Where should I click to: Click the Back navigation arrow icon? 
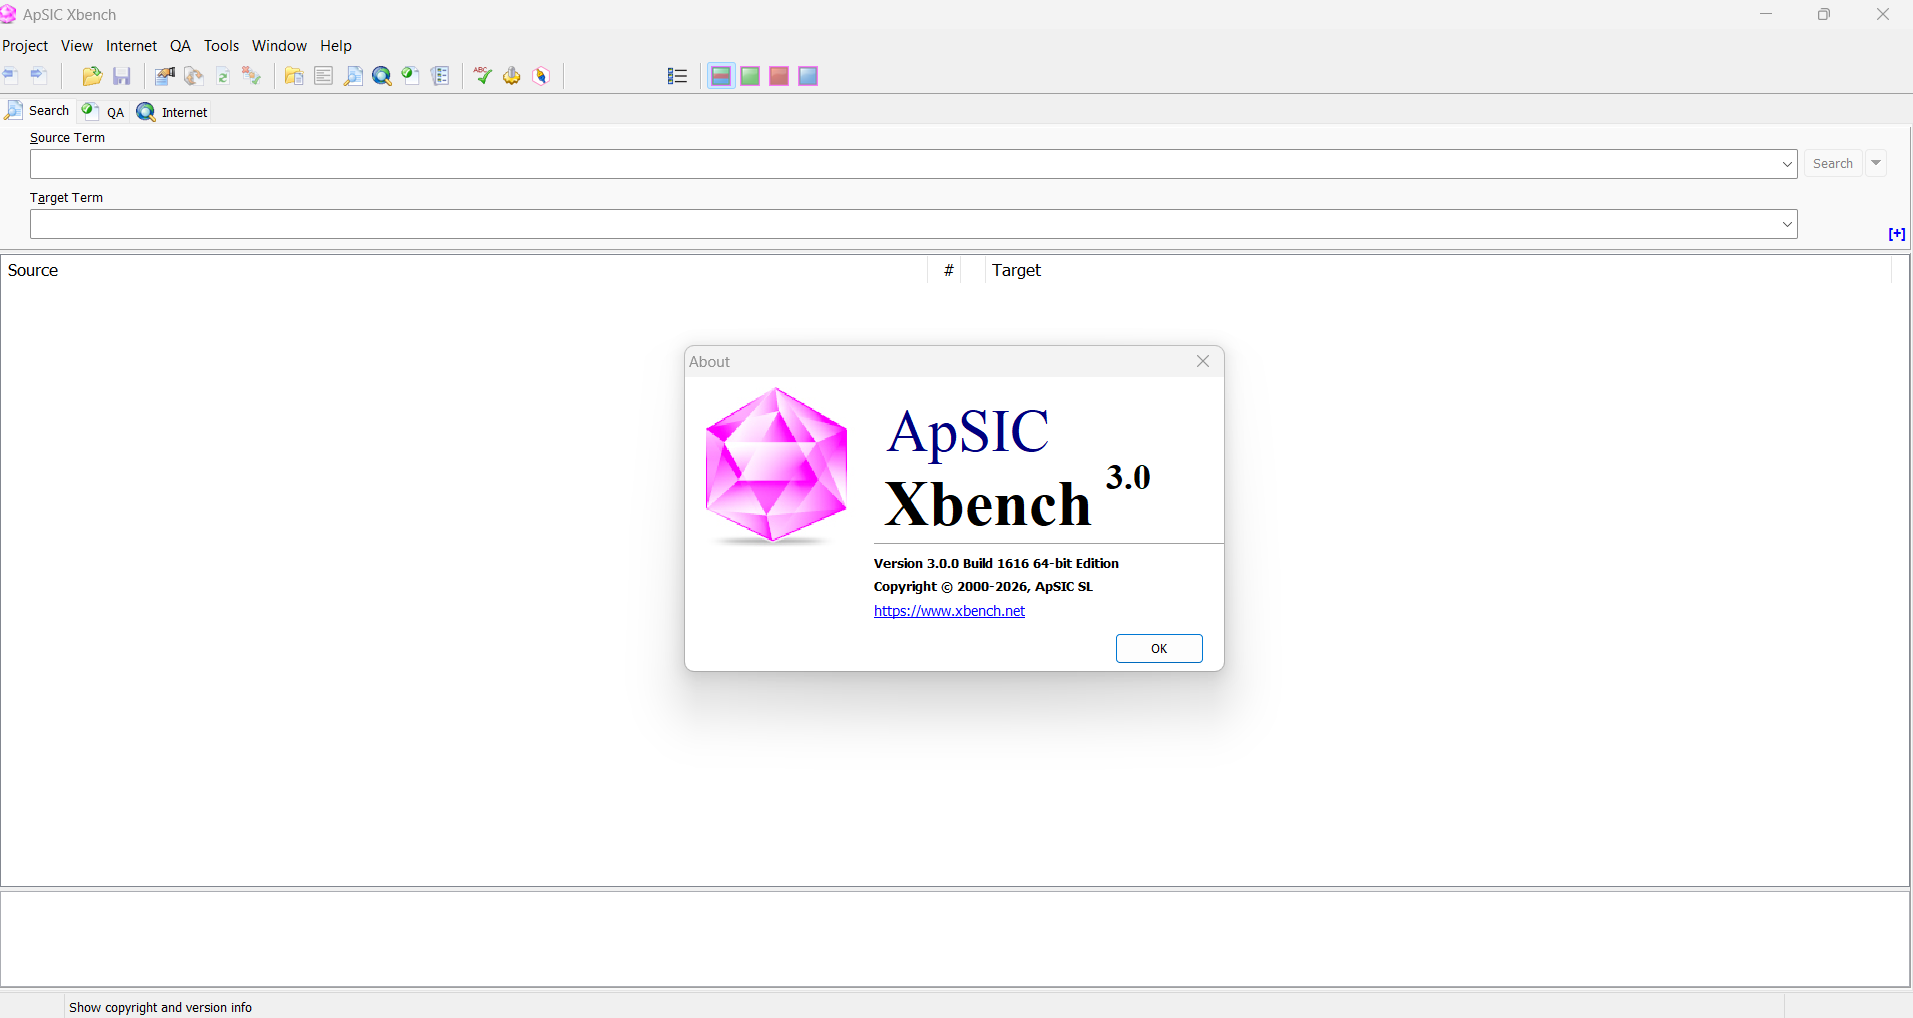(10, 76)
